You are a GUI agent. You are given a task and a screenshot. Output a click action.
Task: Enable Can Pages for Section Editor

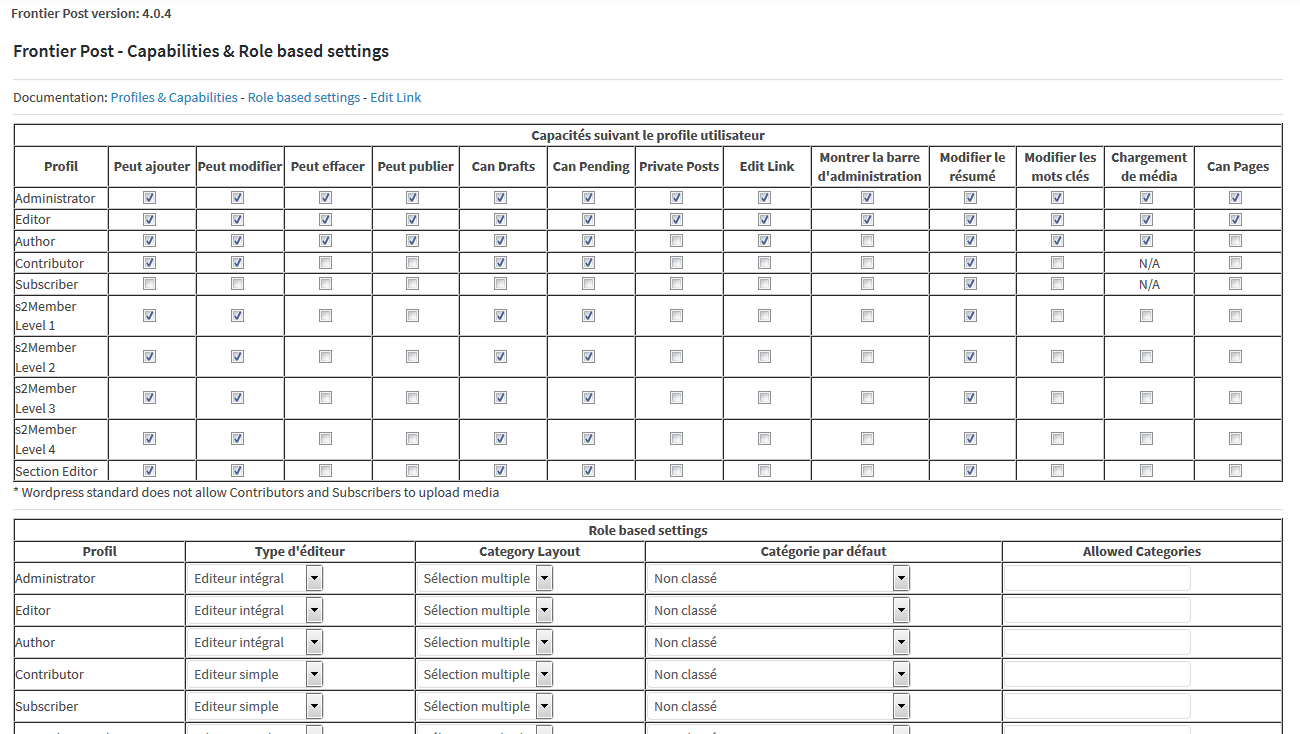click(1236, 471)
